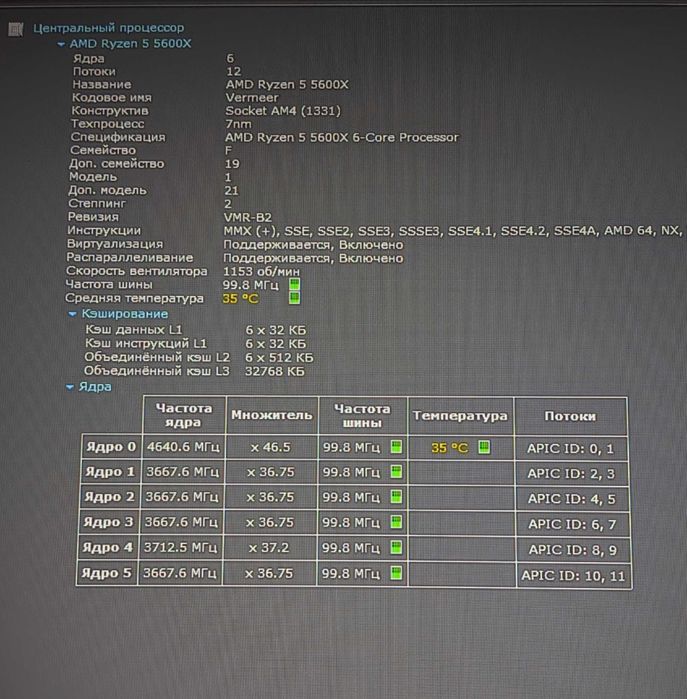Image resolution: width=687 pixels, height=699 pixels.
Task: Click the Ядро 4 row label
Action: click(108, 547)
